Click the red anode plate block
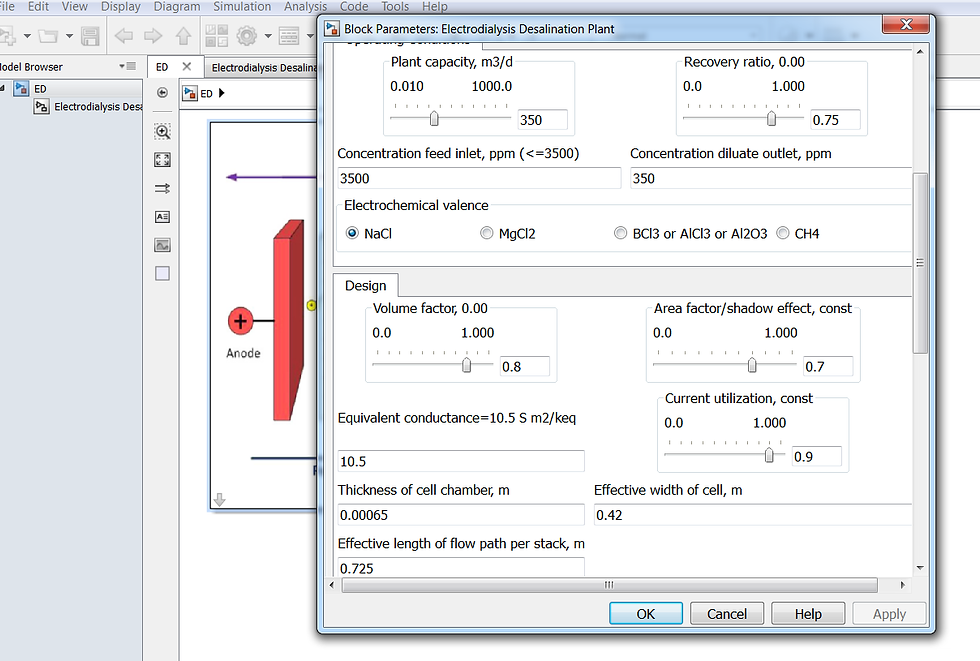The image size is (980, 661). [288, 320]
